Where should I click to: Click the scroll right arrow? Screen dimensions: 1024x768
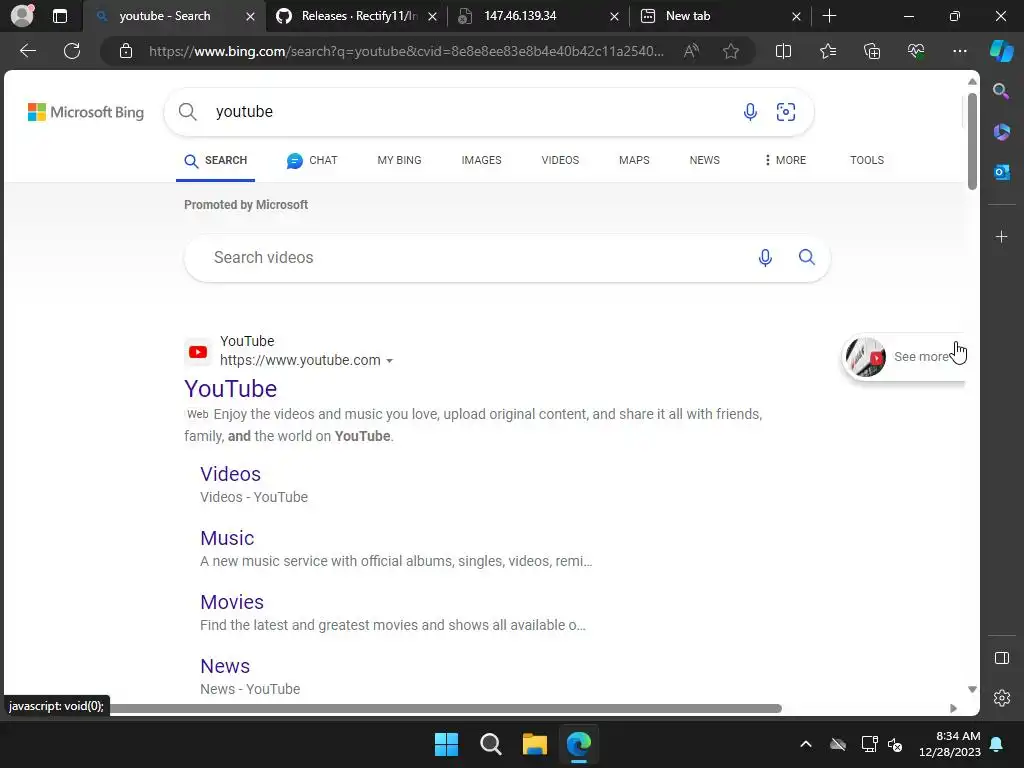pos(953,709)
